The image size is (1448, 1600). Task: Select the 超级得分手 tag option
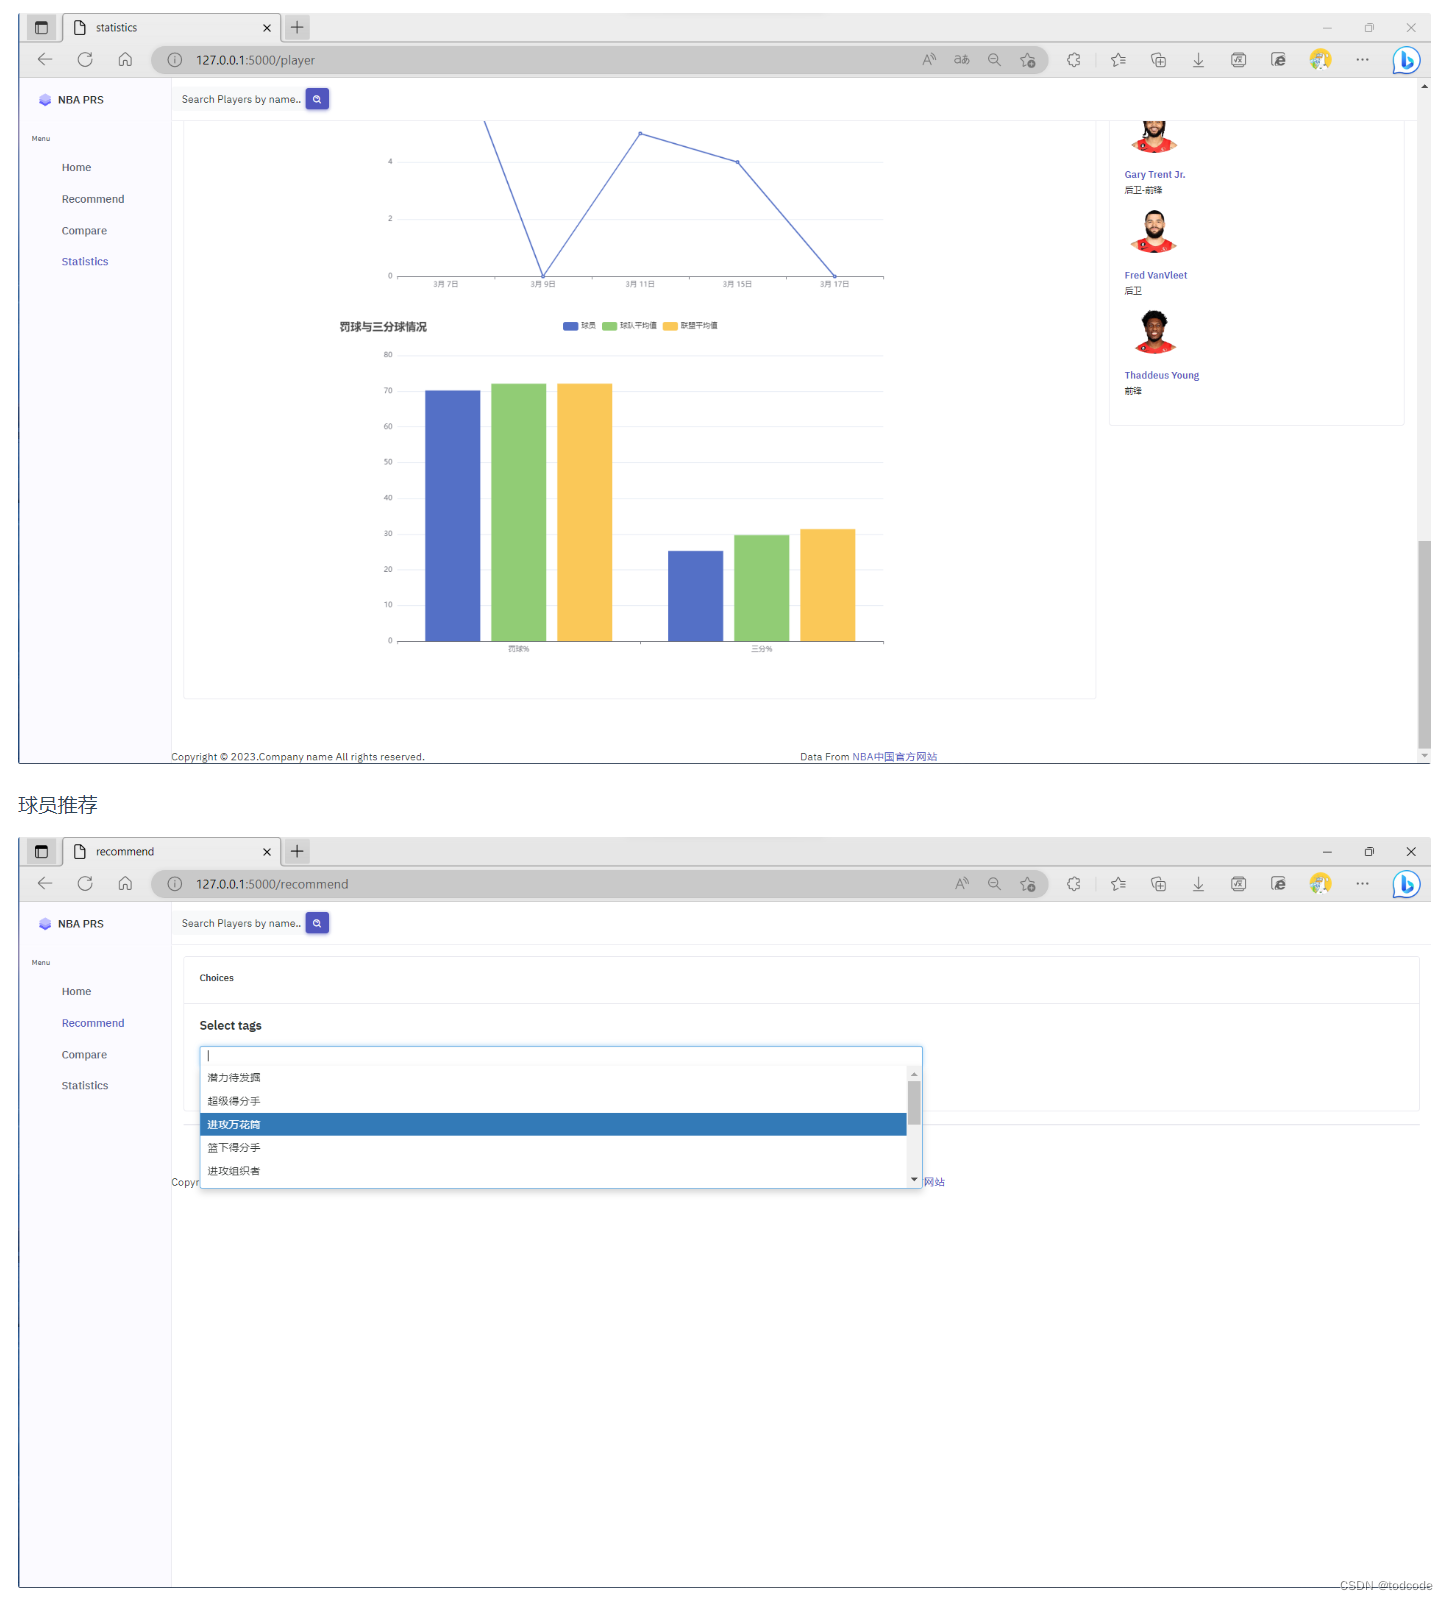point(553,1101)
